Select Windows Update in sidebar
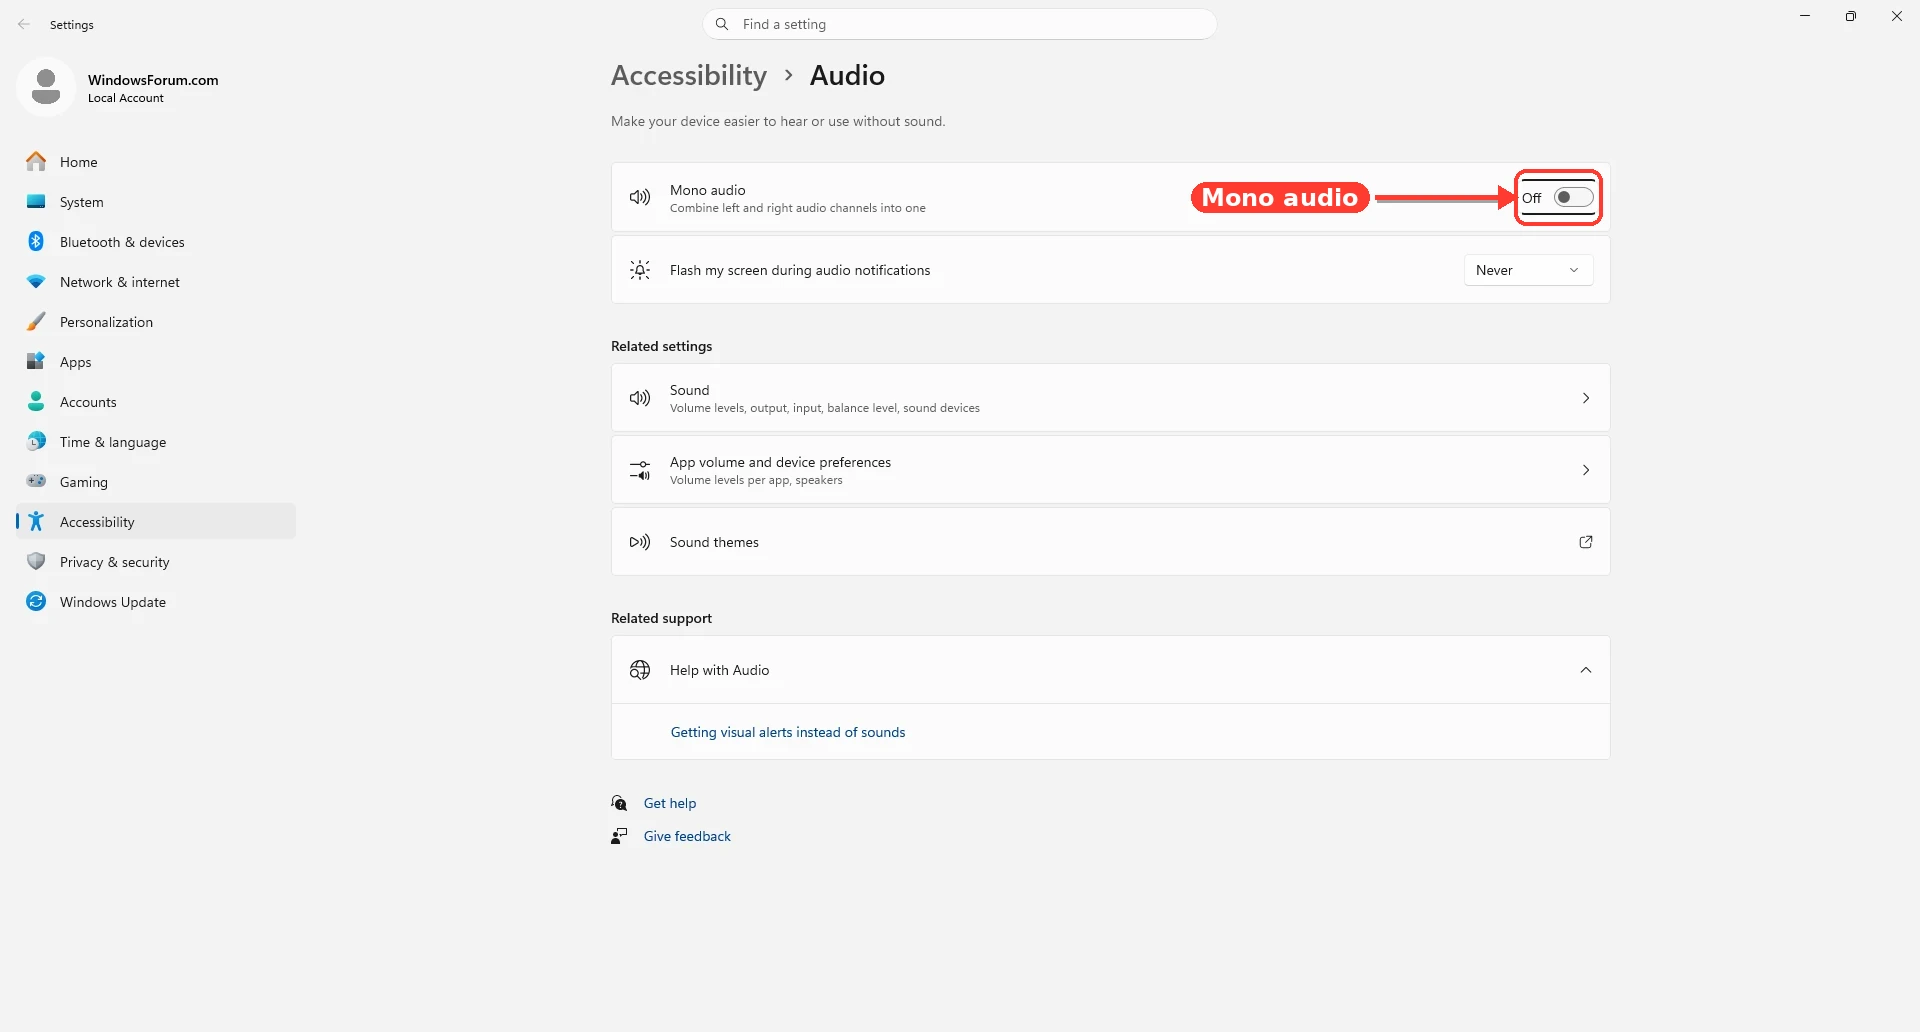 click(x=156, y=602)
